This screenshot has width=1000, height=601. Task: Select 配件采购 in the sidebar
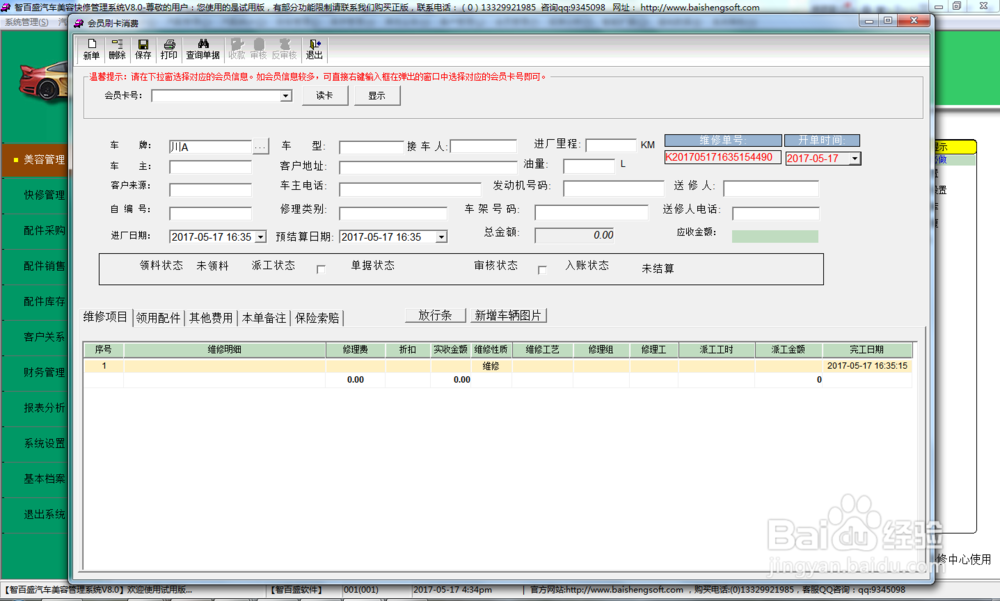click(37, 230)
